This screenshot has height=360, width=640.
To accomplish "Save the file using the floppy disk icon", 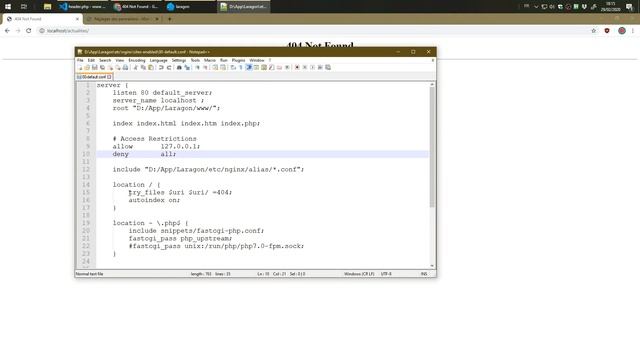I will (x=95, y=67).
